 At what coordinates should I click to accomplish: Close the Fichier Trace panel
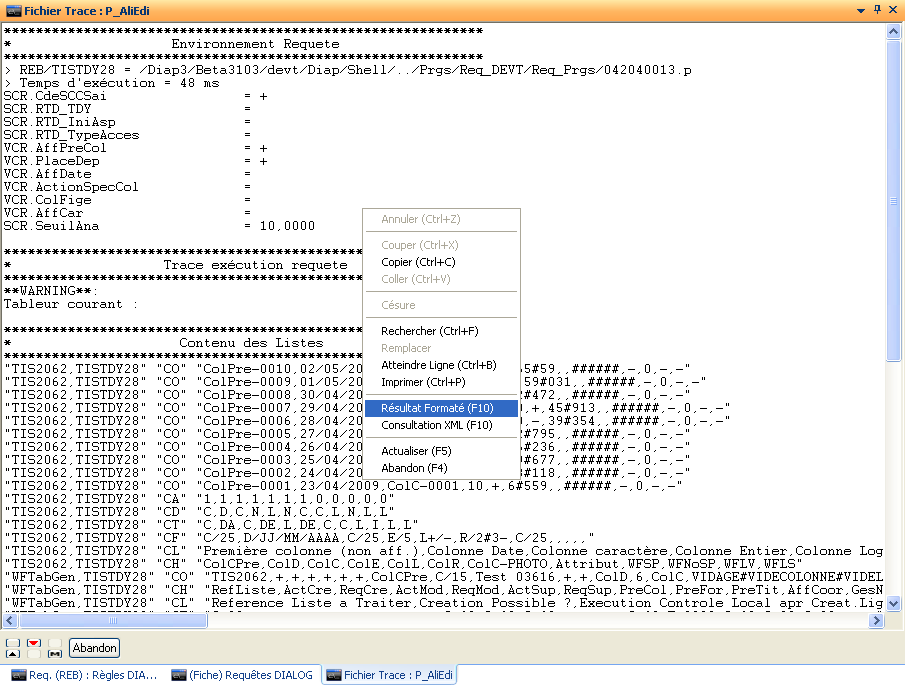(x=893, y=9)
